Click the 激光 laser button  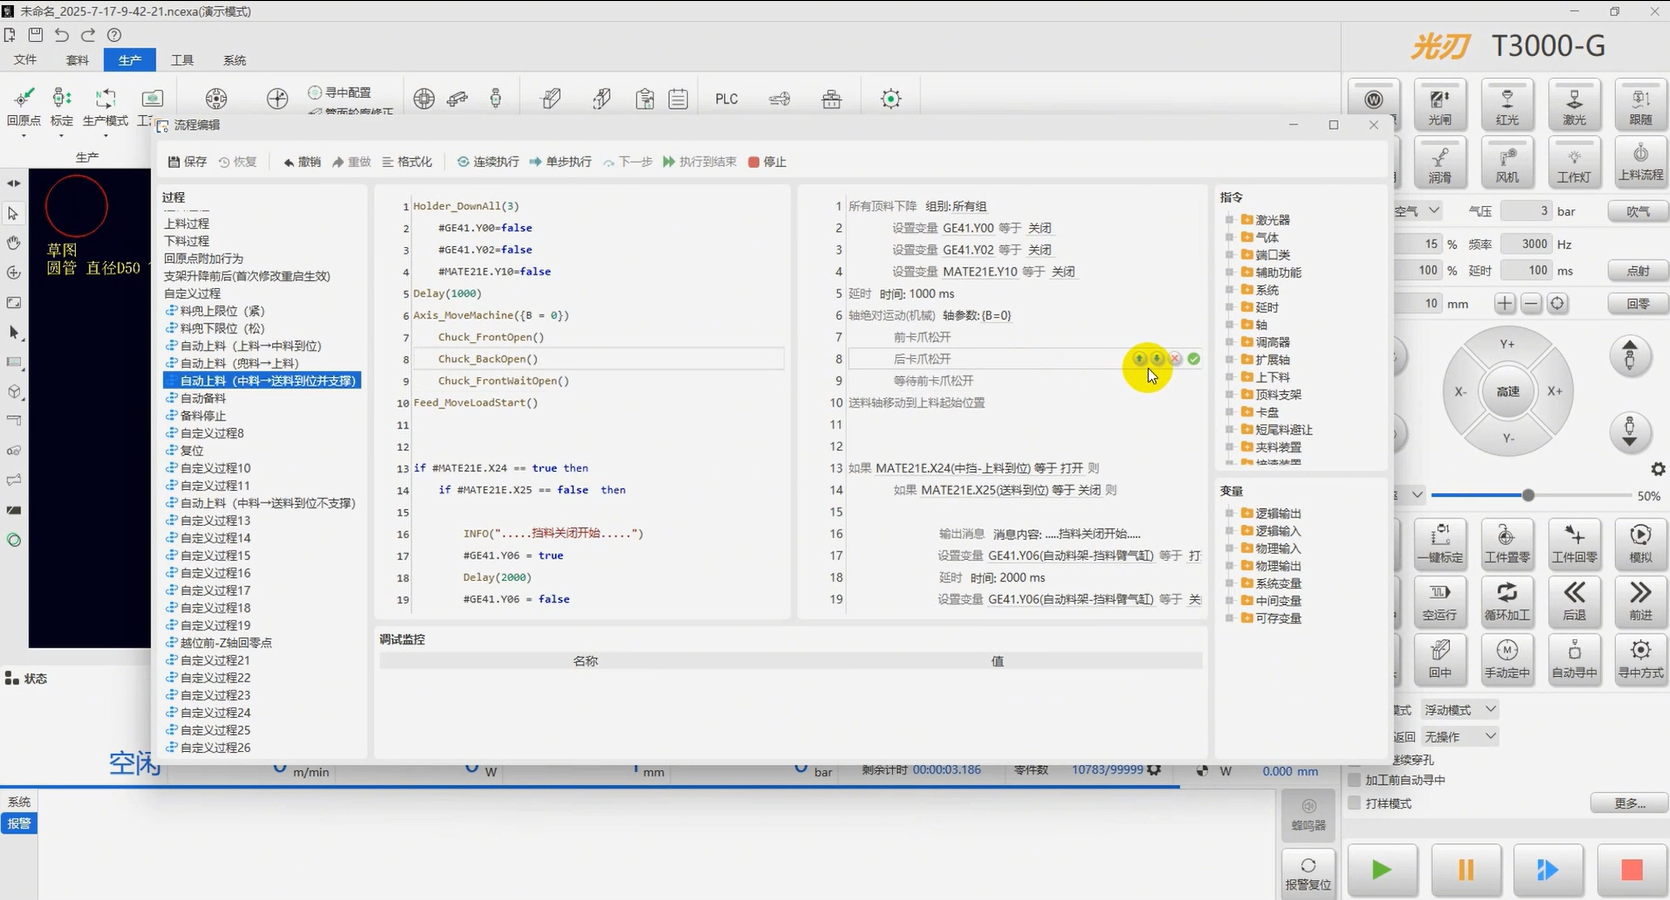pyautogui.click(x=1574, y=104)
